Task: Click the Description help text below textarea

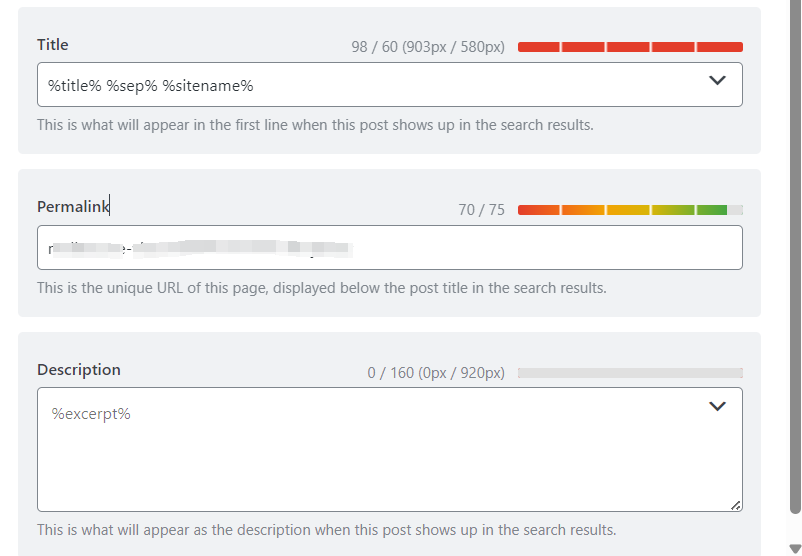Action: point(326,530)
